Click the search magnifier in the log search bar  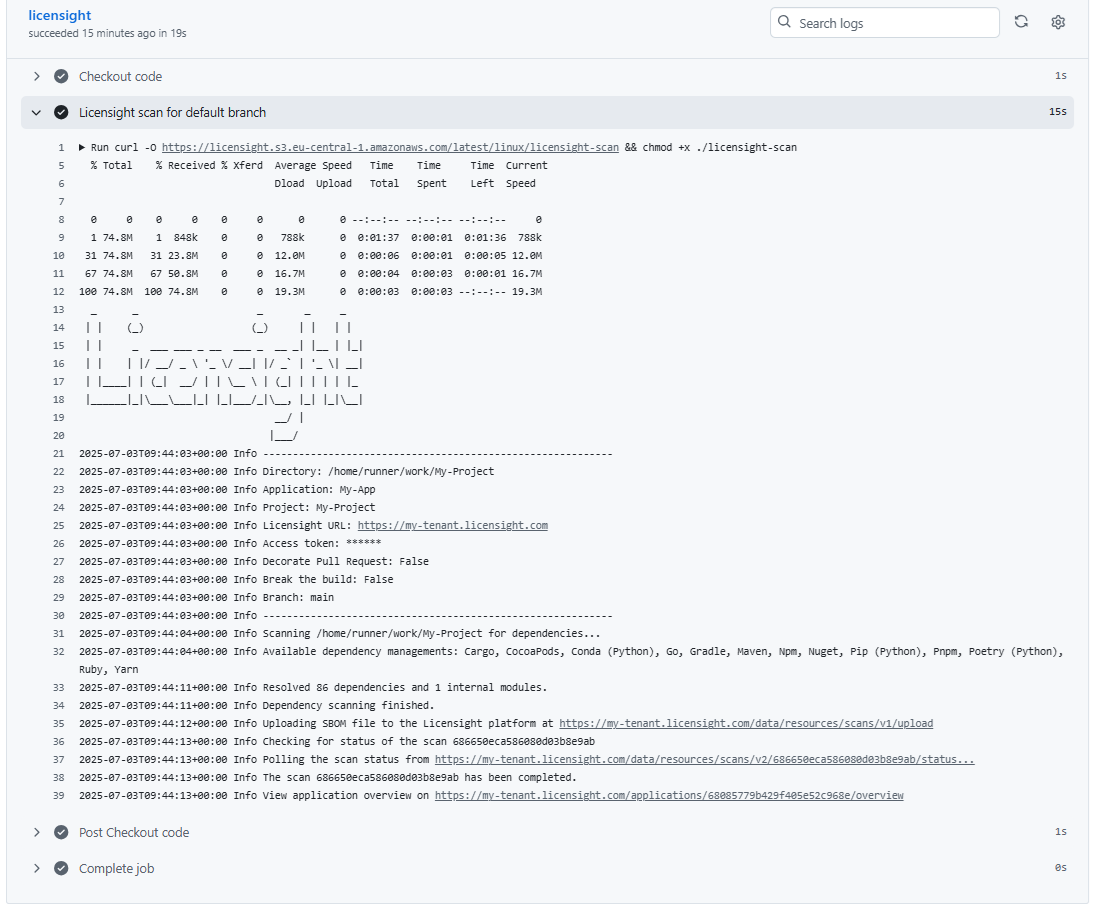pyautogui.click(x=784, y=22)
